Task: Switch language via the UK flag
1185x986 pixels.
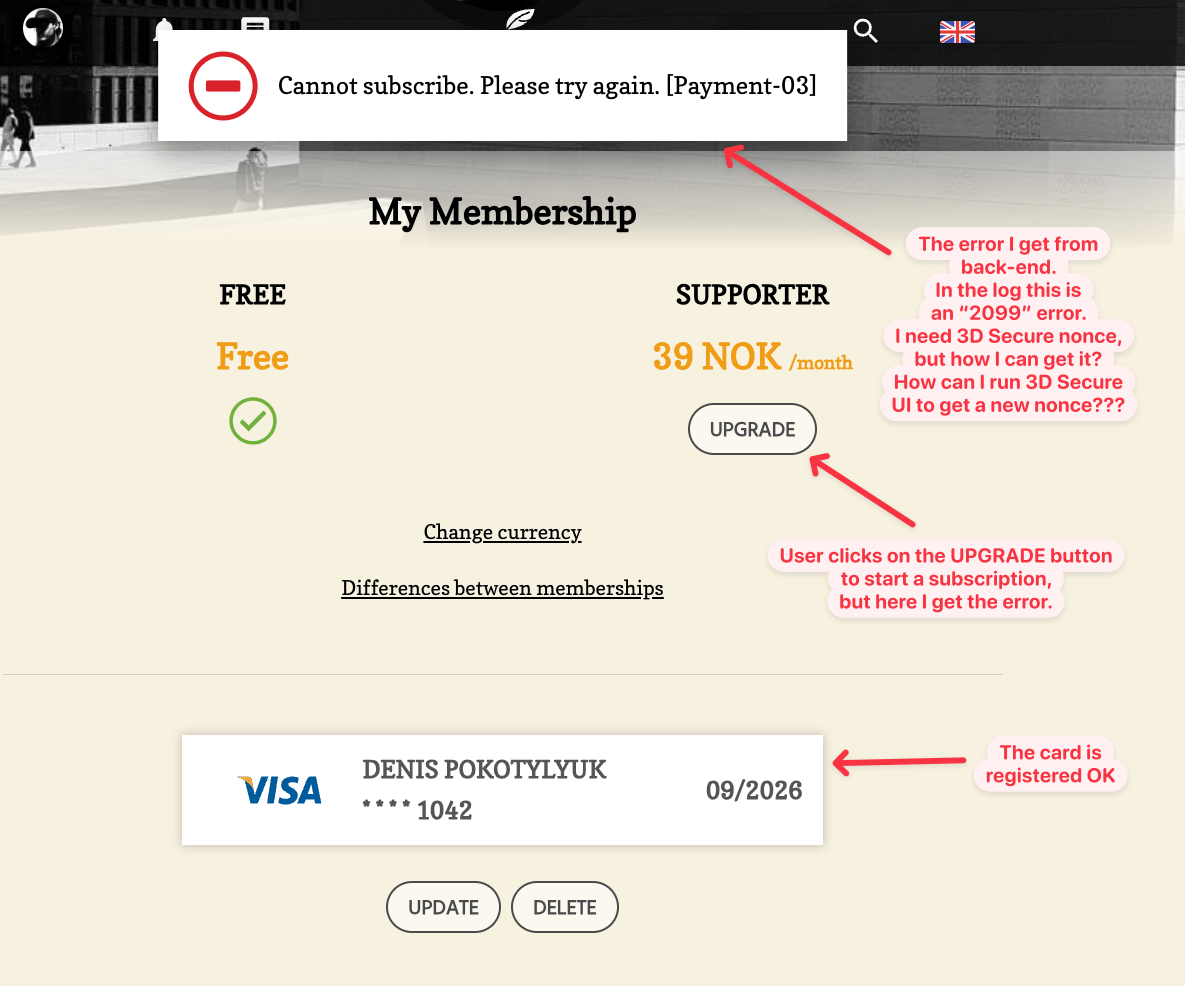Action: pos(957,32)
